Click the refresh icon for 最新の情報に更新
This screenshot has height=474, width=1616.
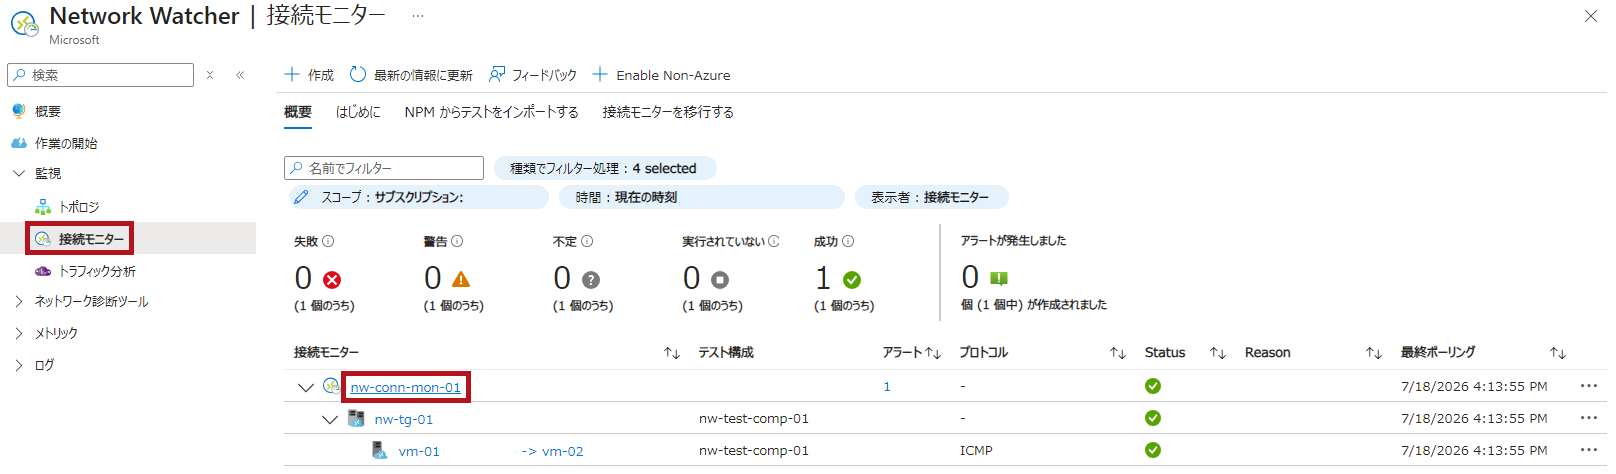tap(358, 74)
